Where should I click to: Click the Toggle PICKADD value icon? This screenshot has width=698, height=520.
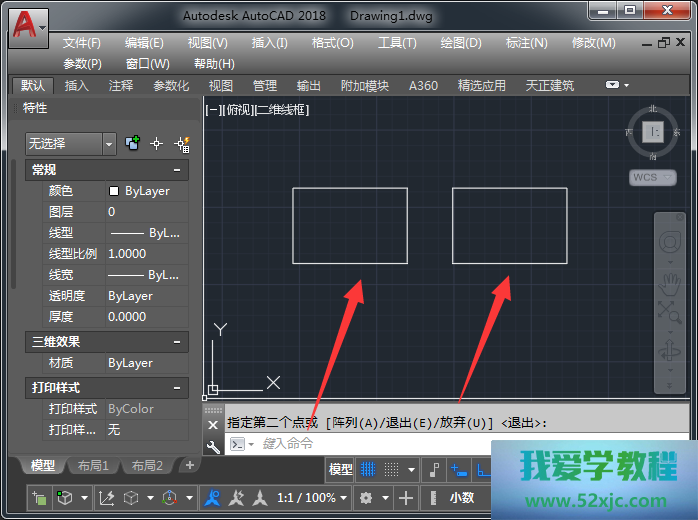click(132, 144)
